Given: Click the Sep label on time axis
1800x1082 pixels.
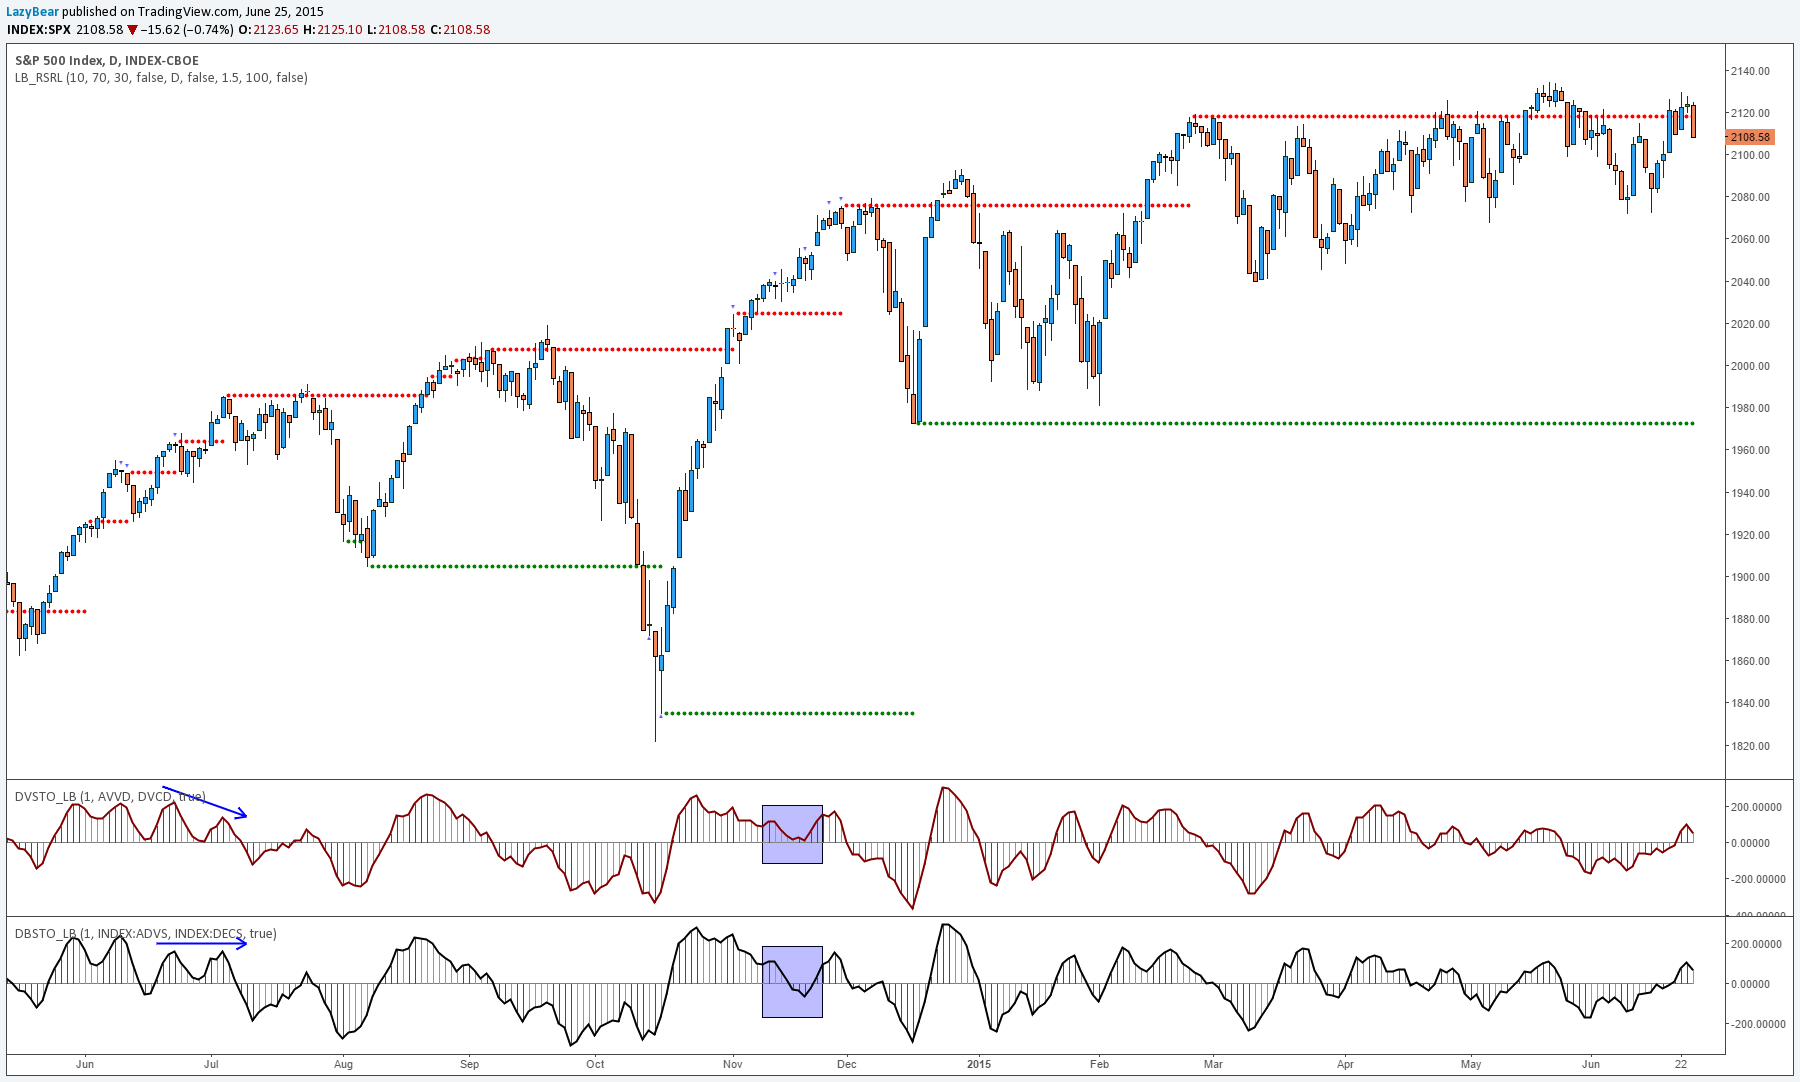Looking at the screenshot, I should point(469,1064).
